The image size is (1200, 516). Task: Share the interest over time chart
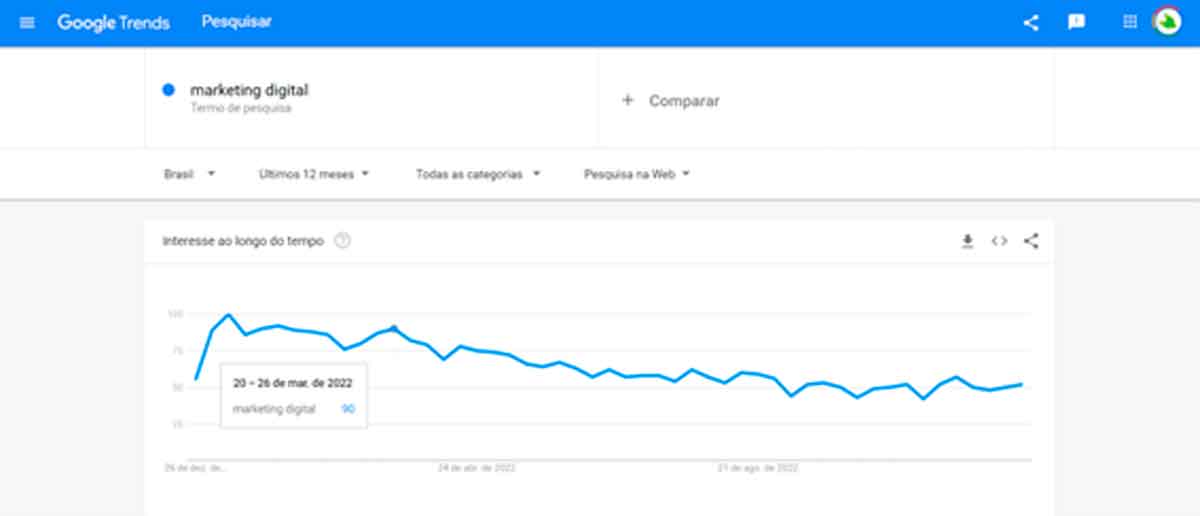click(1031, 241)
